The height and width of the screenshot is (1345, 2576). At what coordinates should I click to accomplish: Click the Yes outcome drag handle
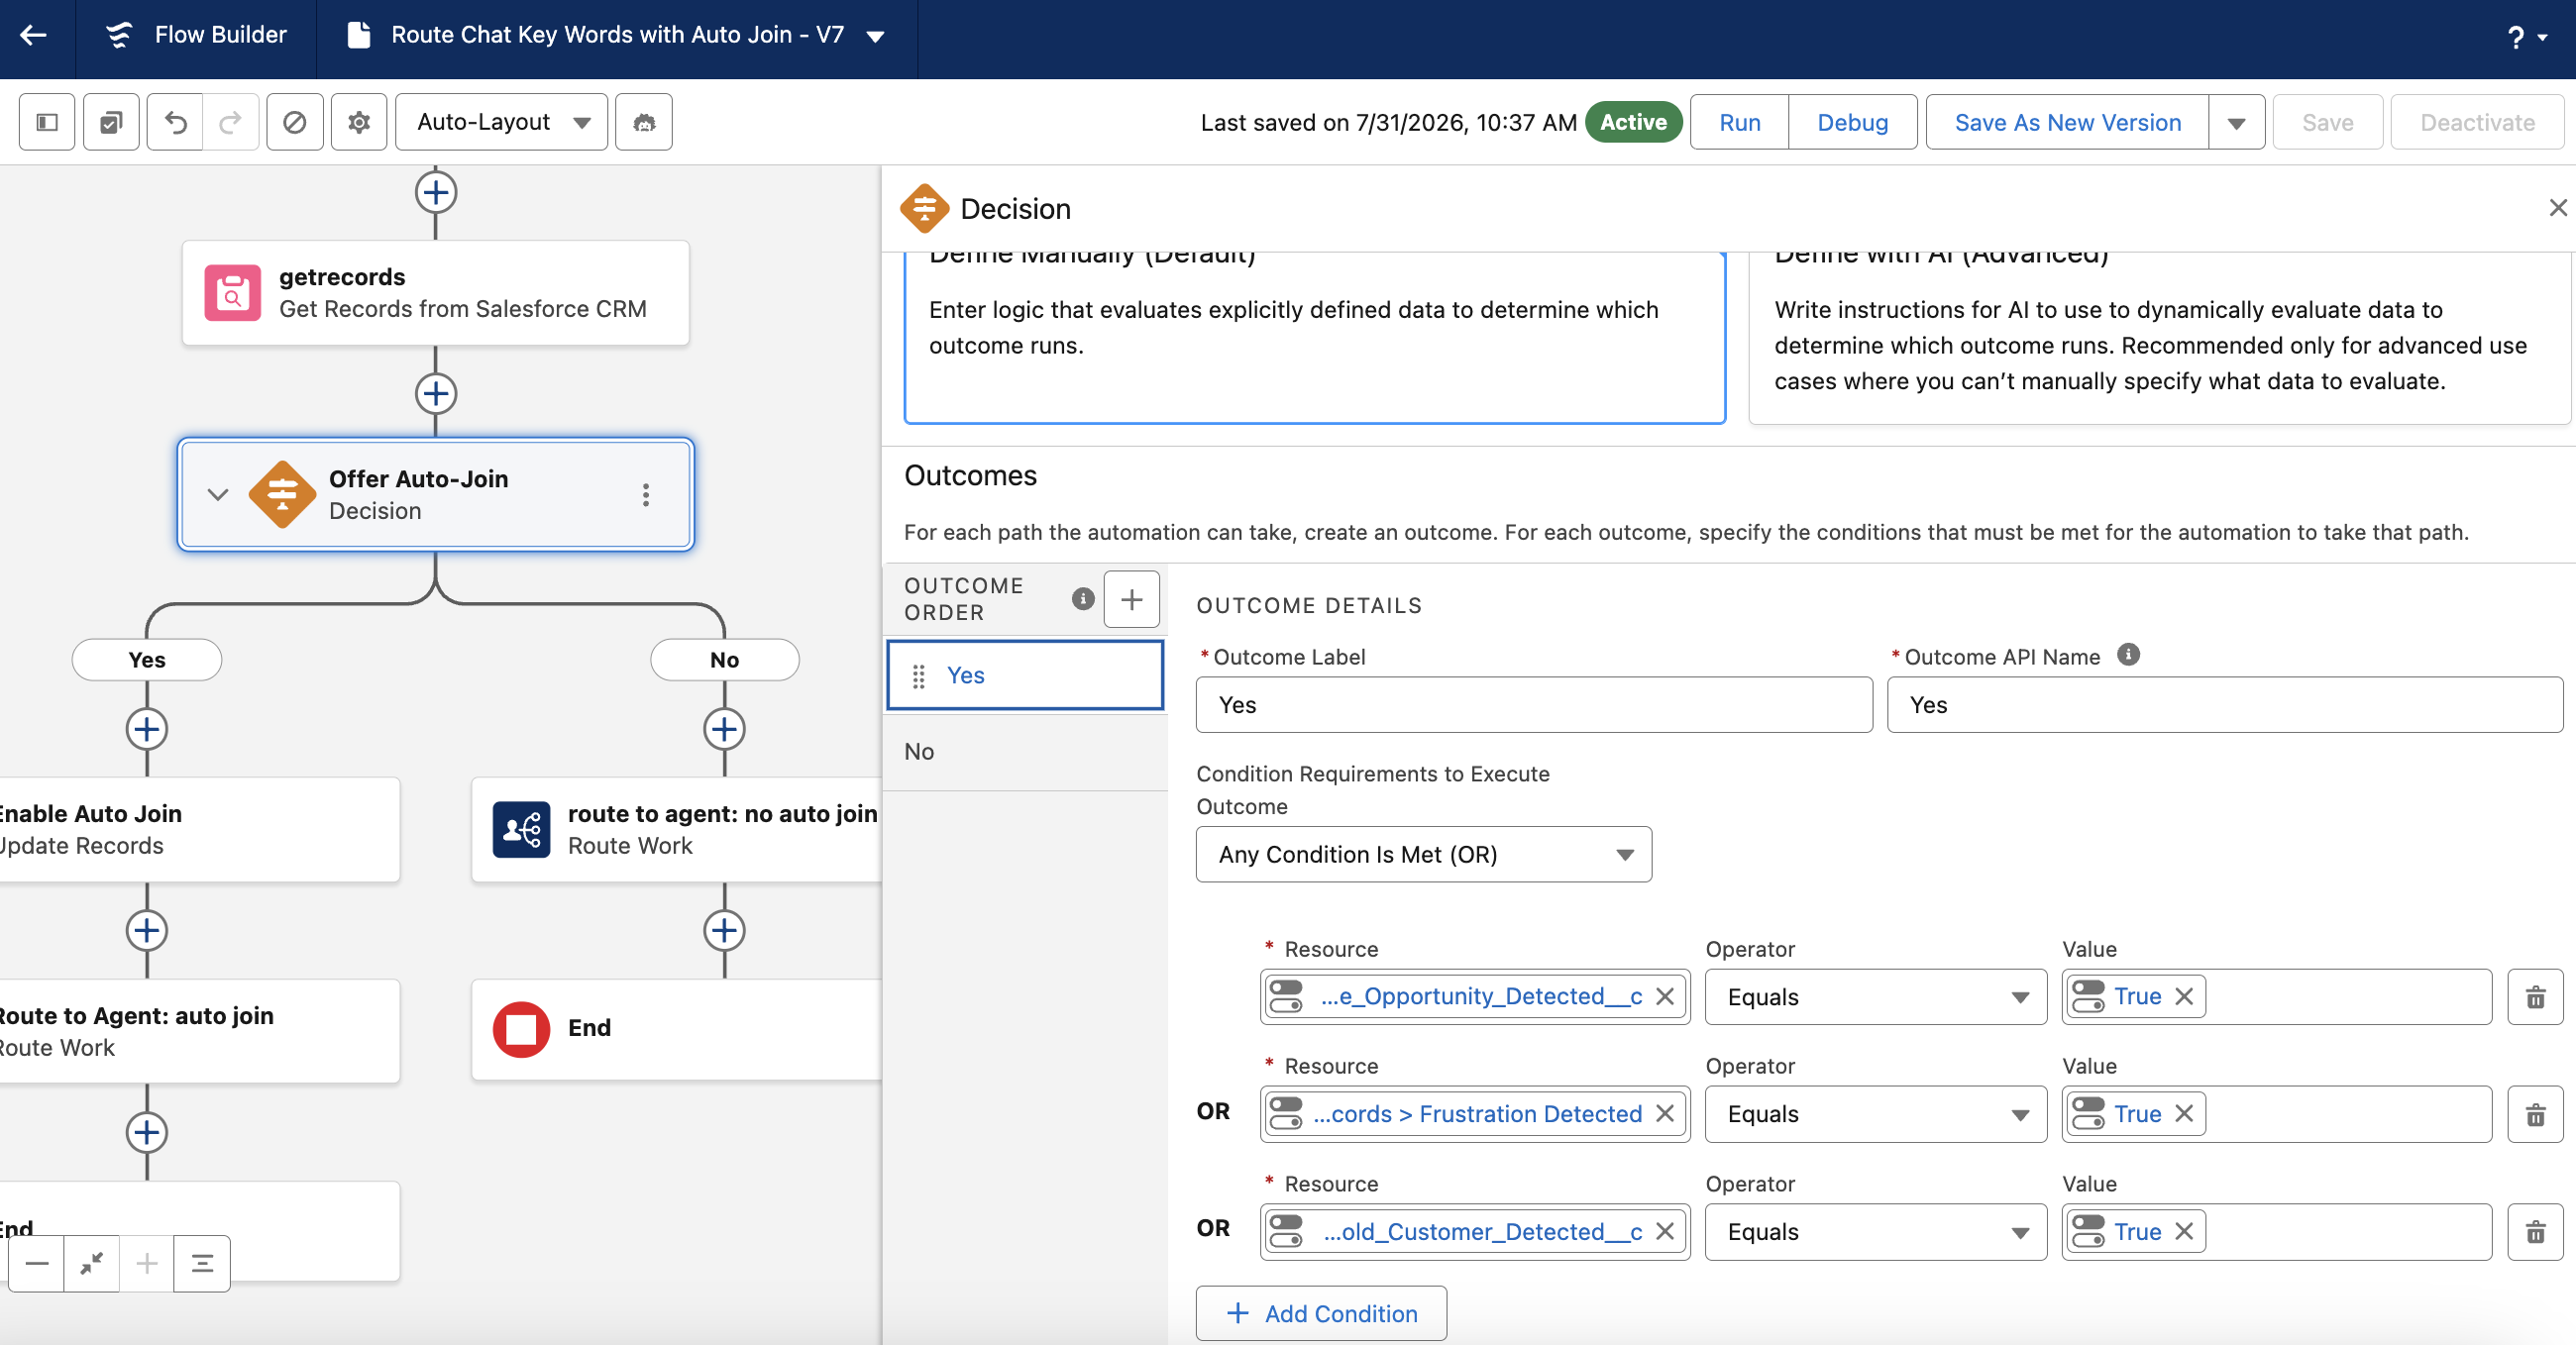[918, 676]
